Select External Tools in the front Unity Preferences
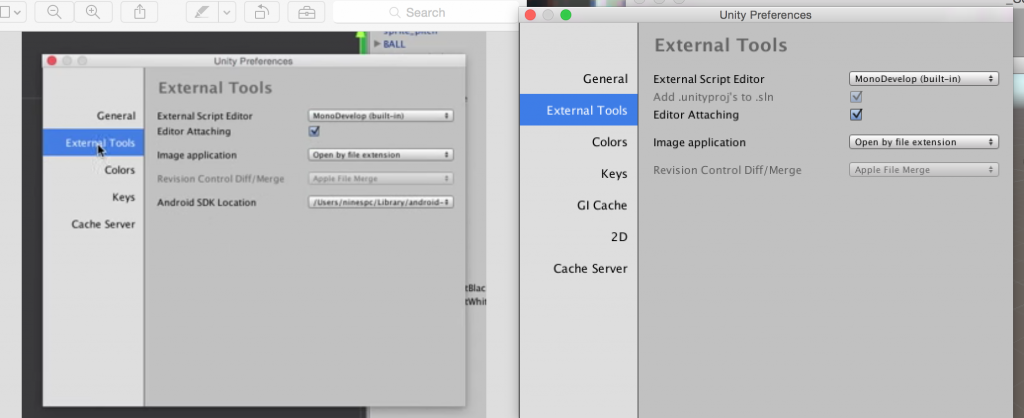 [579, 110]
